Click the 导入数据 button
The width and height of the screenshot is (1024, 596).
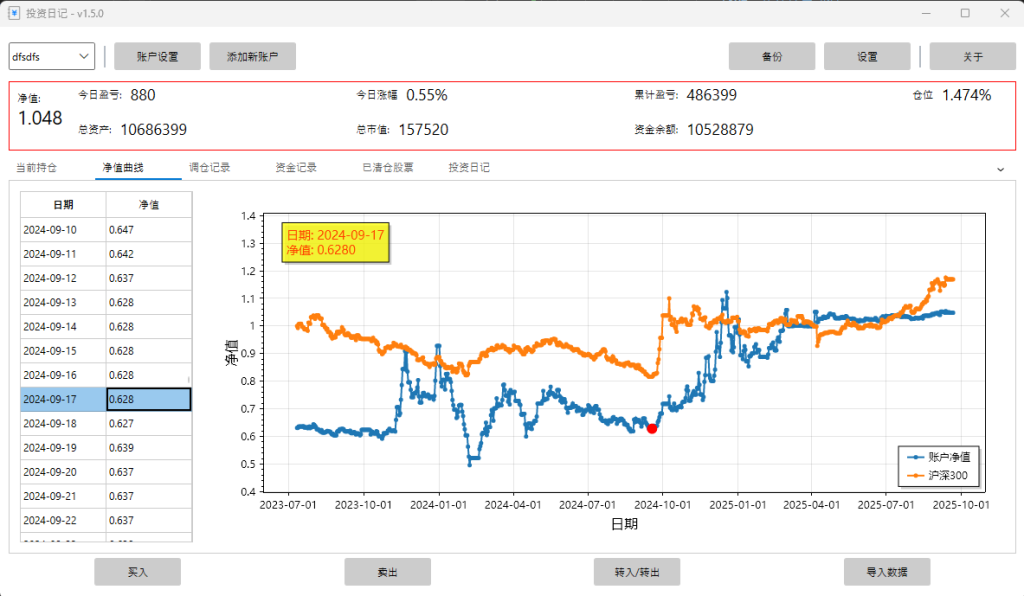coord(887,572)
